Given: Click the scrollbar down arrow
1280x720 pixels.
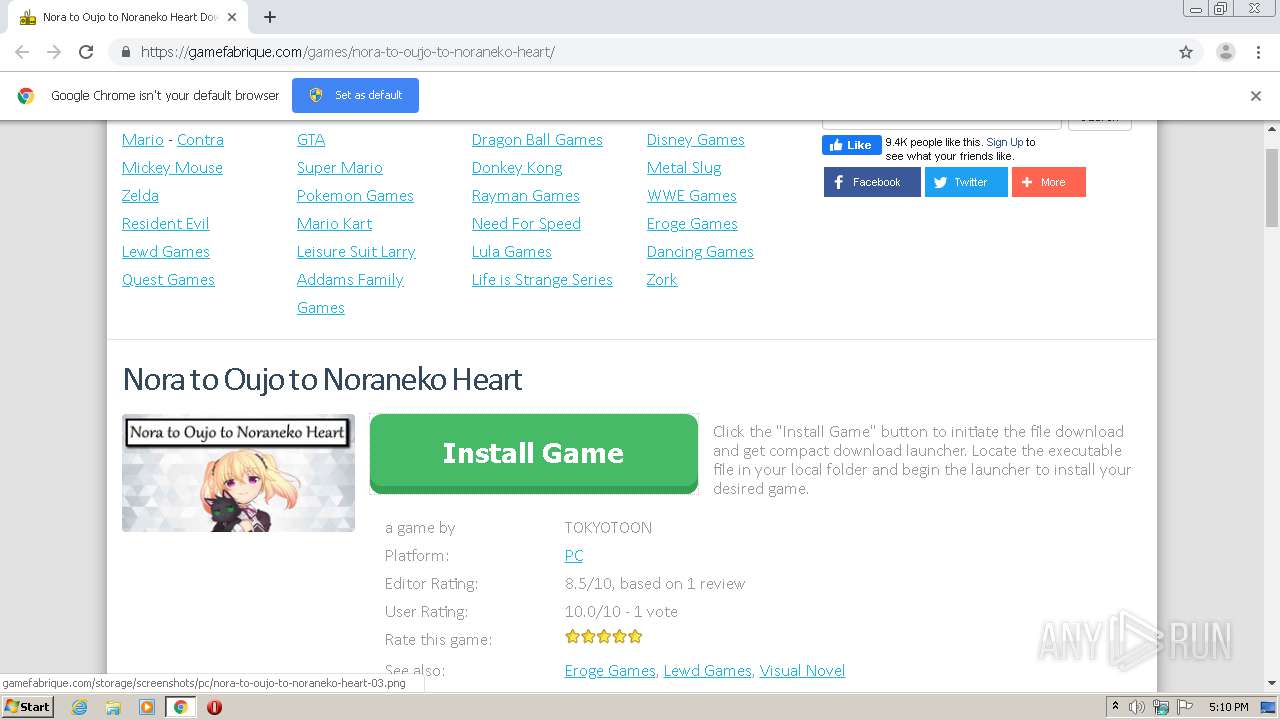Looking at the screenshot, I should [1272, 684].
